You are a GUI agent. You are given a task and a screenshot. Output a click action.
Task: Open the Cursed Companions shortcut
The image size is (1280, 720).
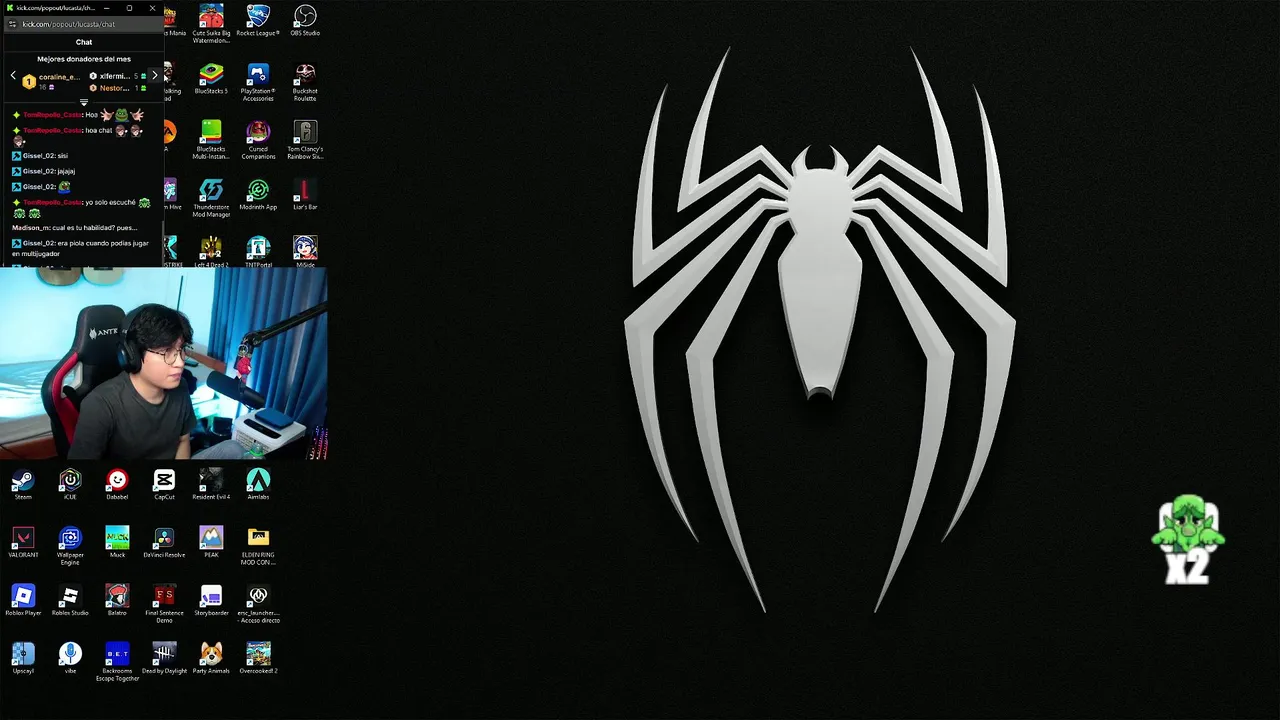tap(258, 140)
